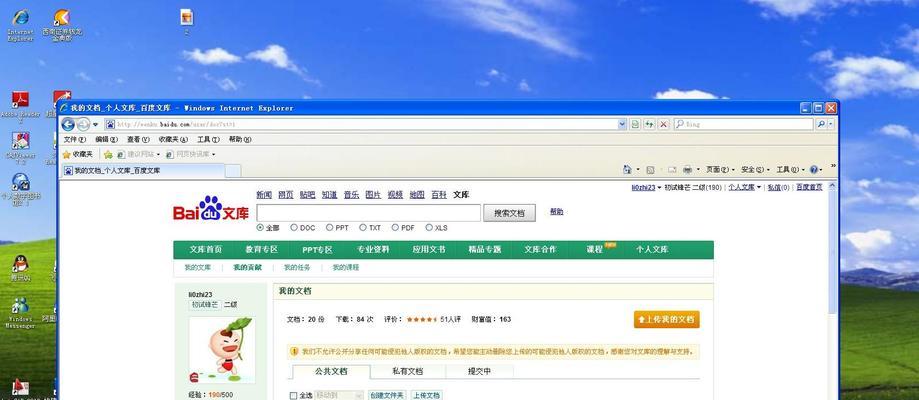Click the 创建文件夹 button
This screenshot has width=919, height=400.
pos(387,396)
